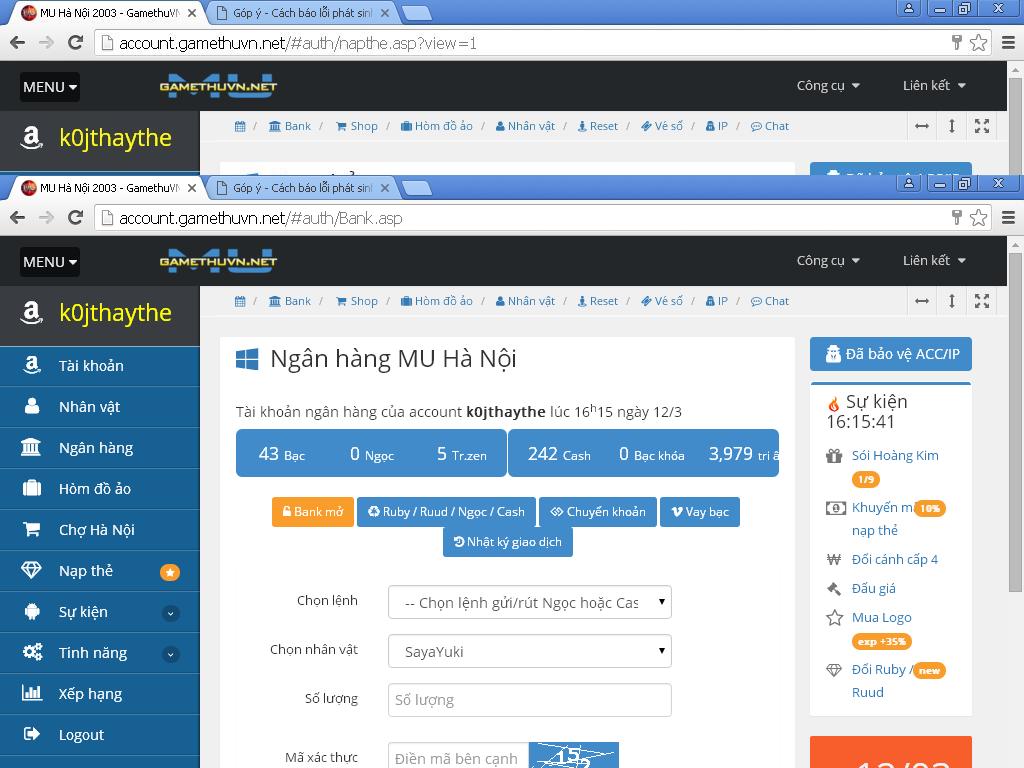Click the Mã xác thực input field
The width and height of the screenshot is (1024, 768).
458,756
